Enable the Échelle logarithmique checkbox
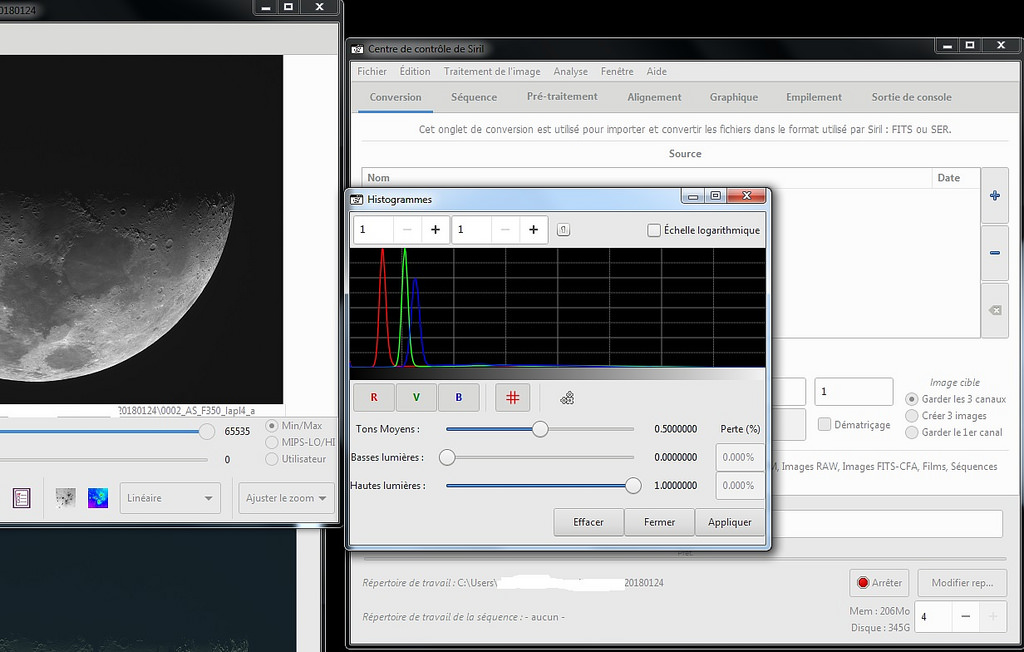This screenshot has height=652, width=1024. point(654,230)
